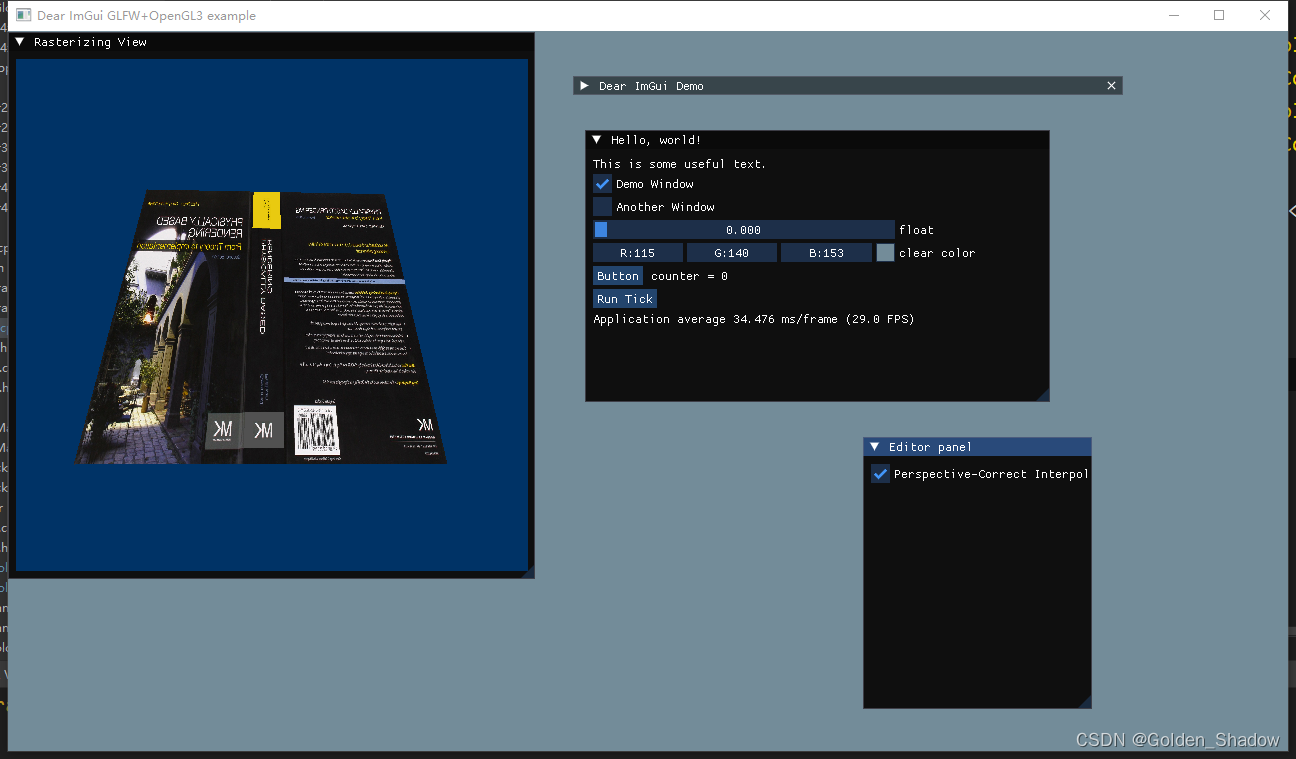This screenshot has width=1296, height=759.
Task: Close the Dear ImGui Demo window
Action: pyautogui.click(x=1111, y=86)
